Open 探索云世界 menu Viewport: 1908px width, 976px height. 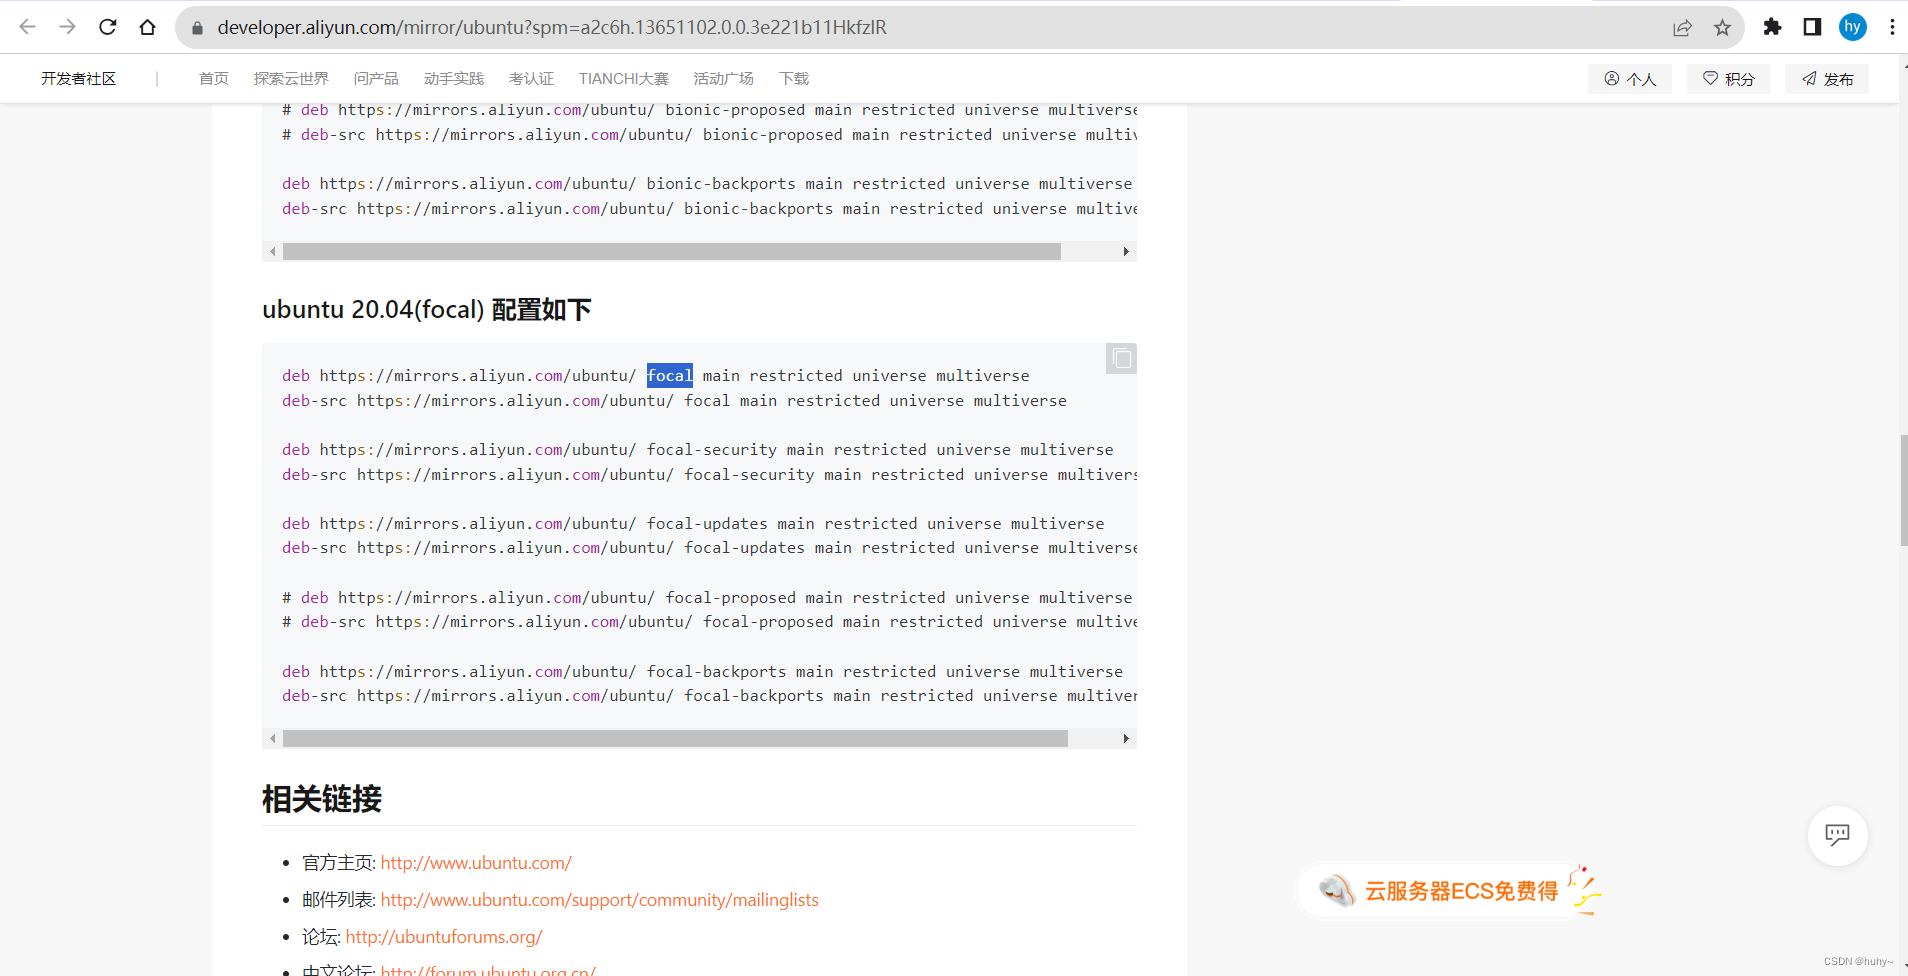(x=291, y=79)
